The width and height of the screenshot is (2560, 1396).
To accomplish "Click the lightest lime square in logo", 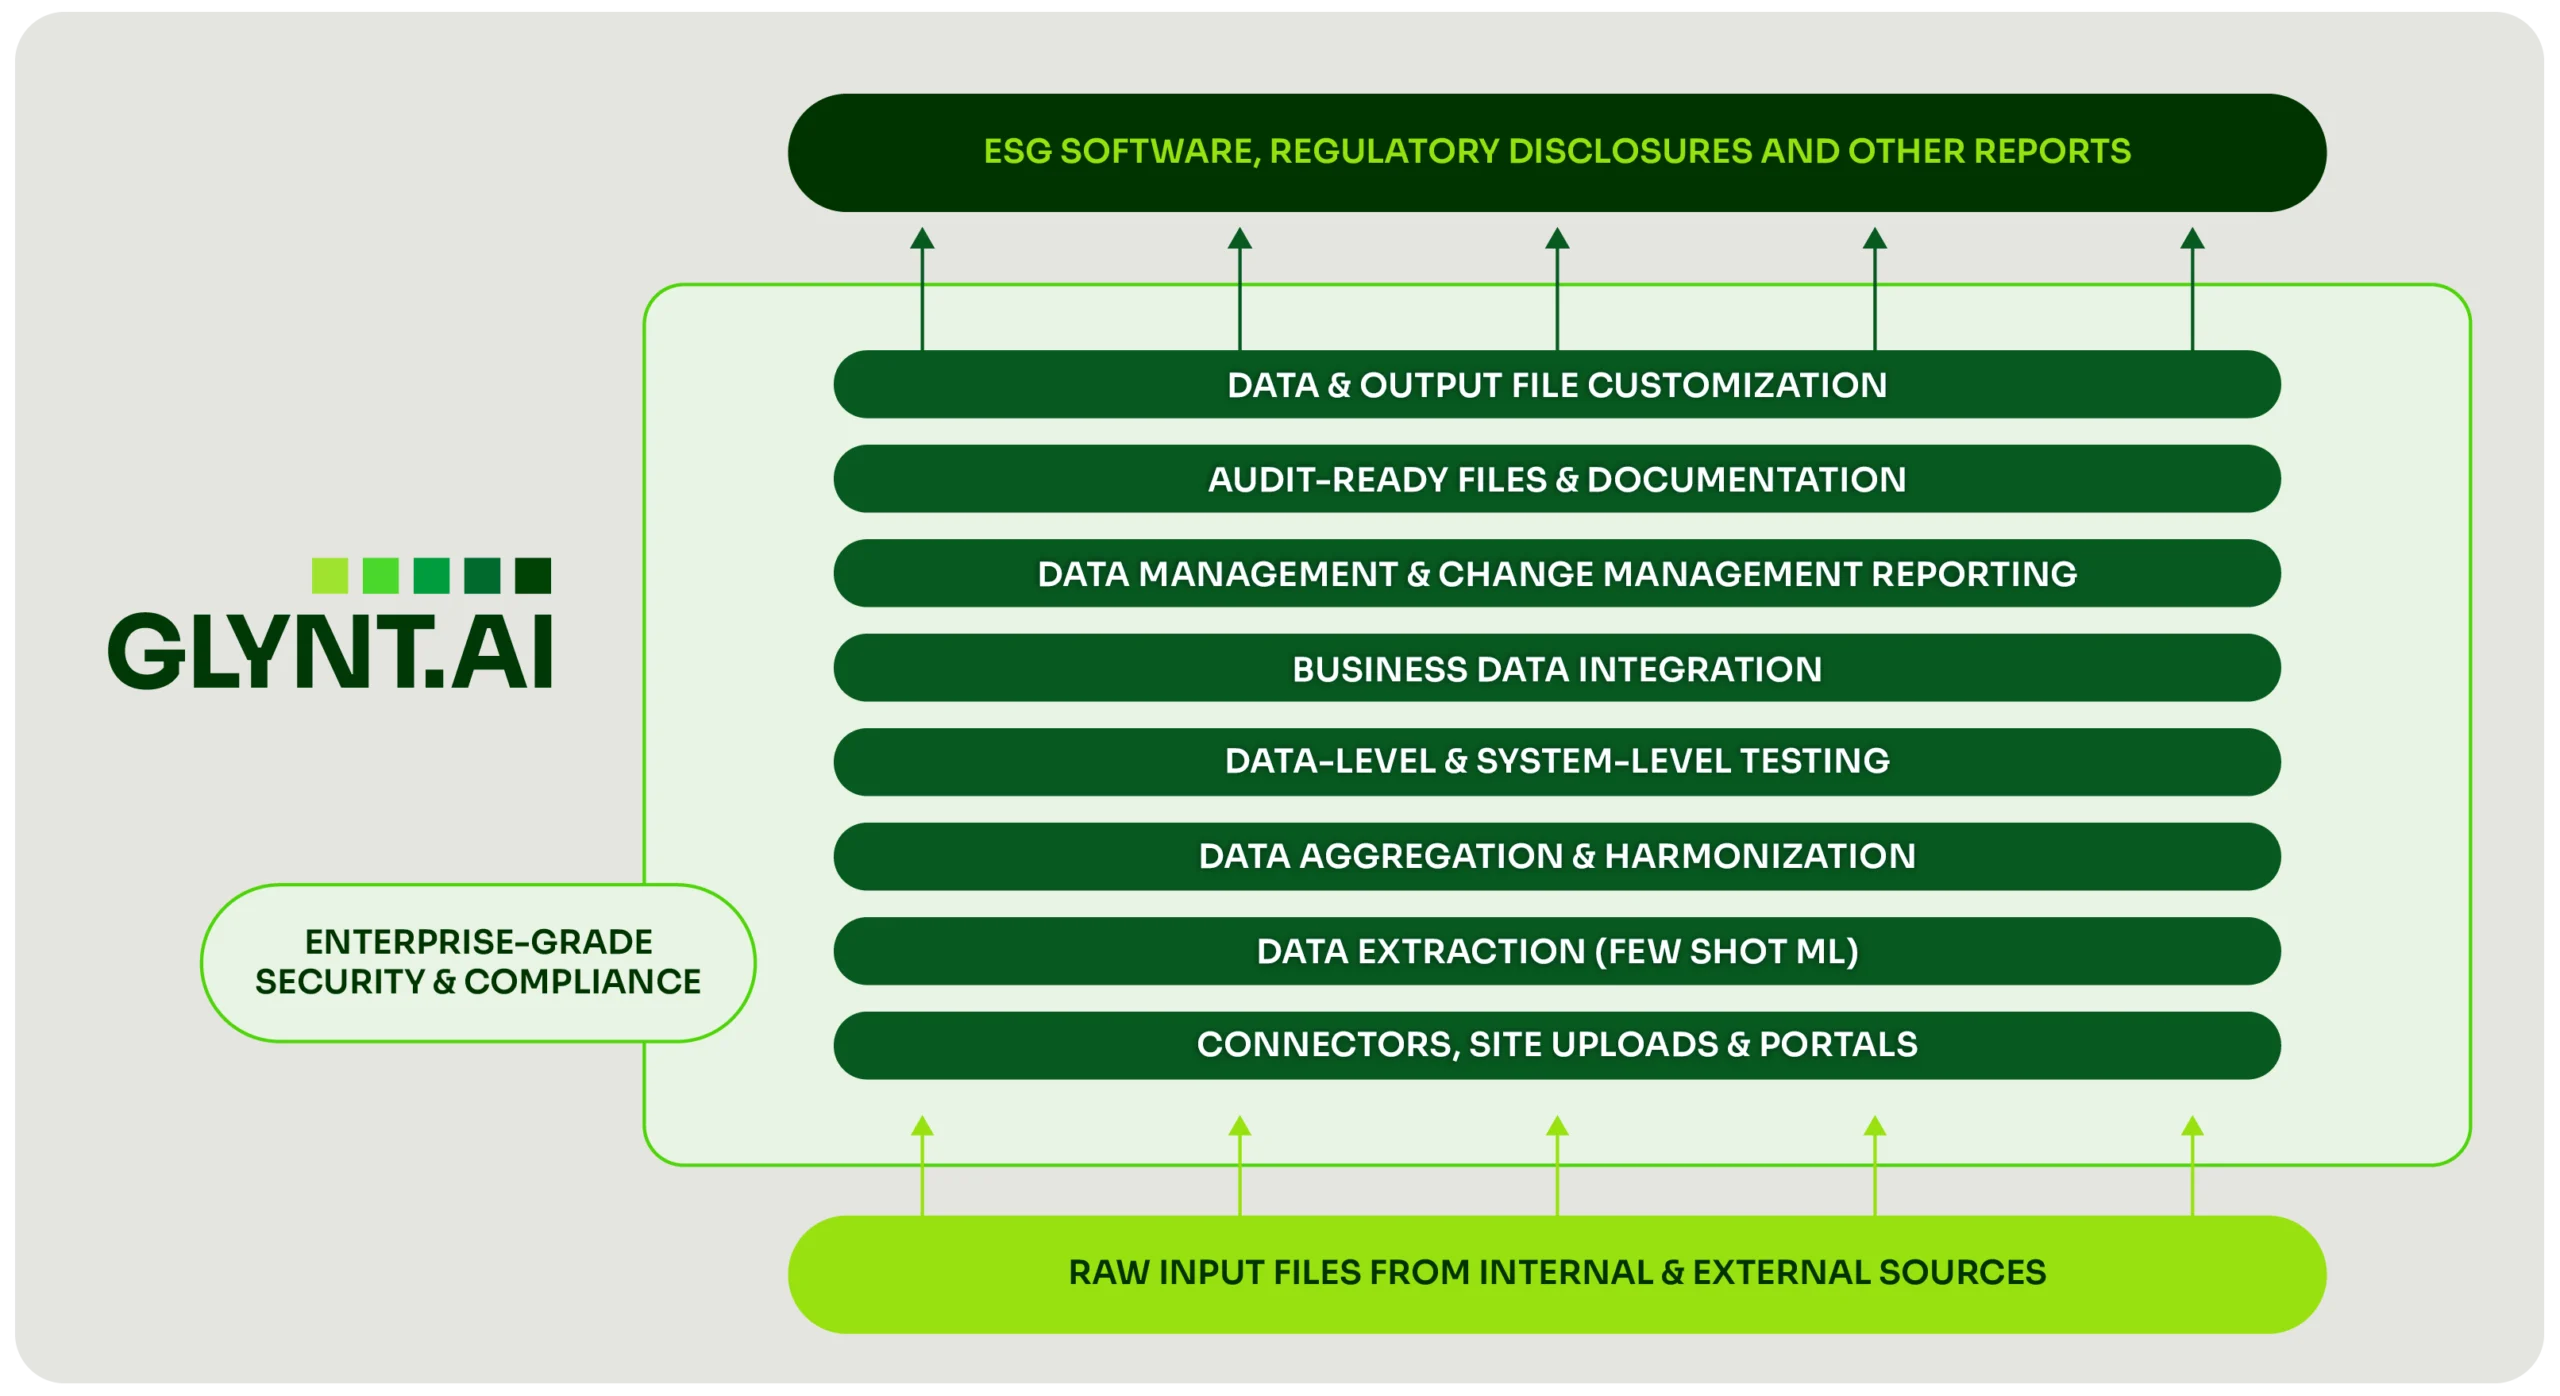I will [330, 576].
